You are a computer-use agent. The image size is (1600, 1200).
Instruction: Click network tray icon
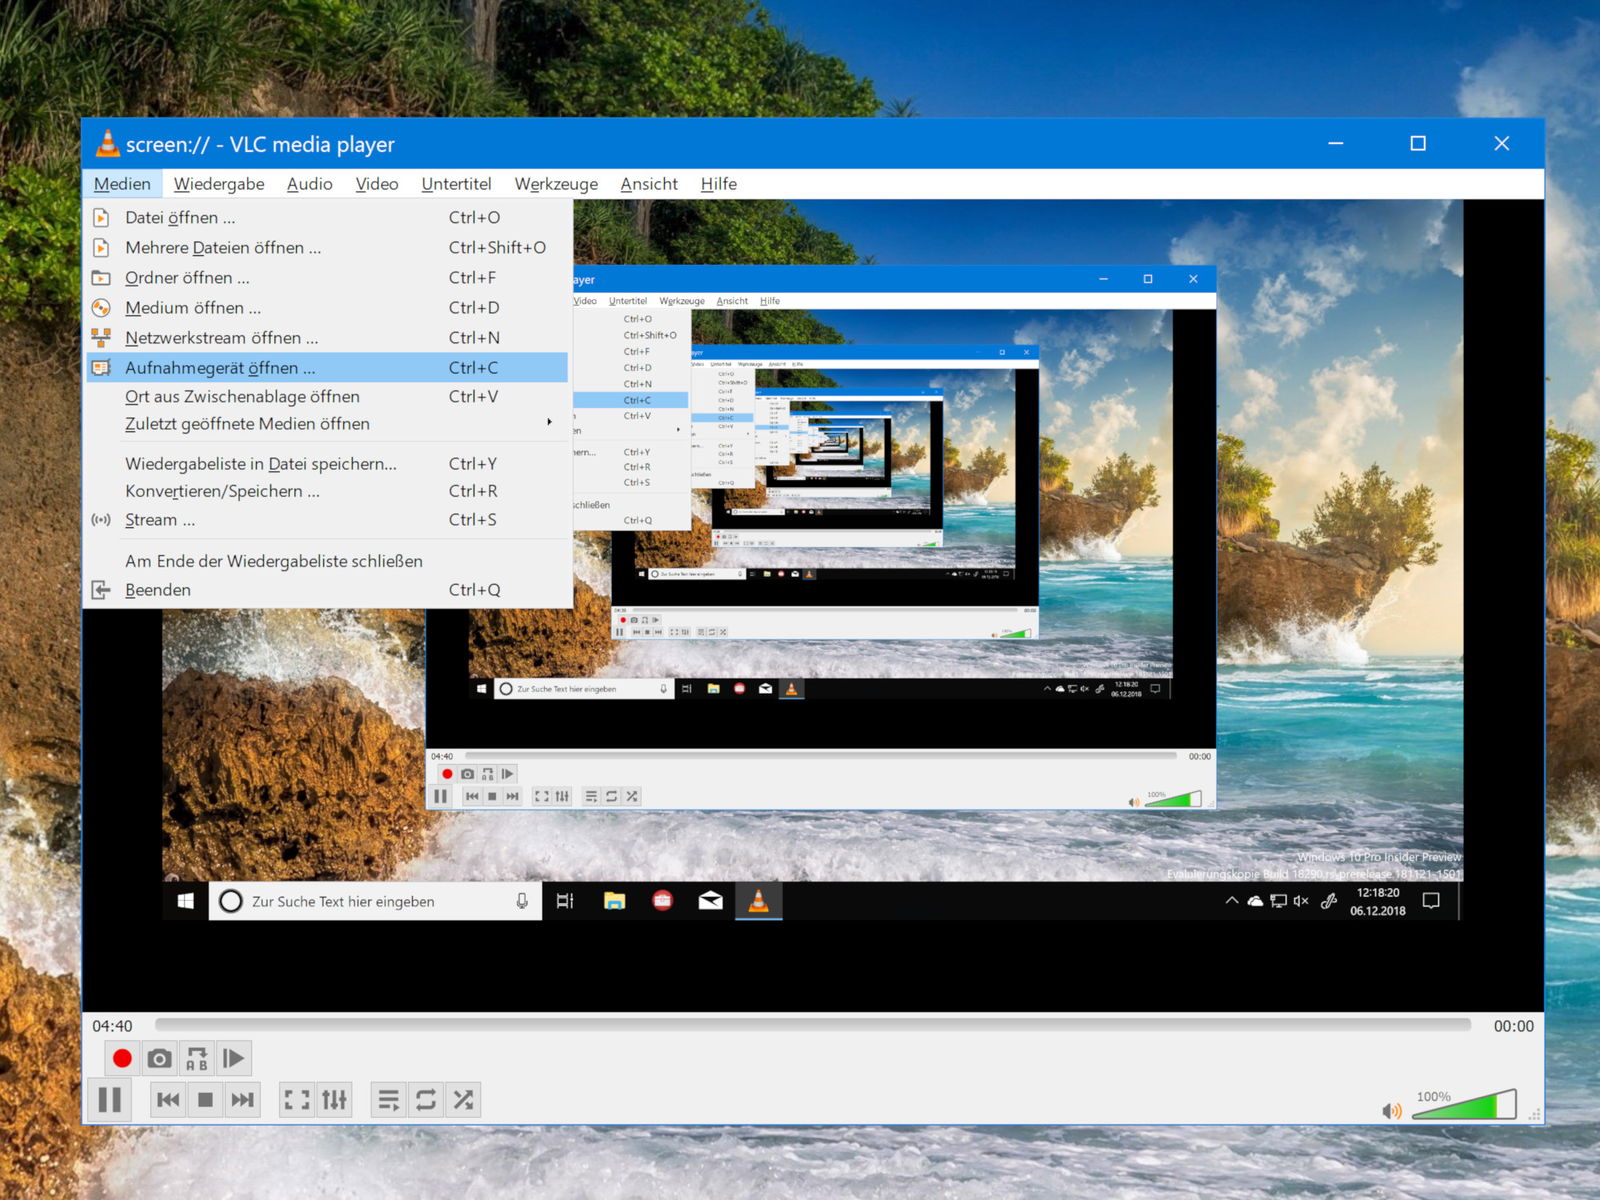(x=1278, y=901)
